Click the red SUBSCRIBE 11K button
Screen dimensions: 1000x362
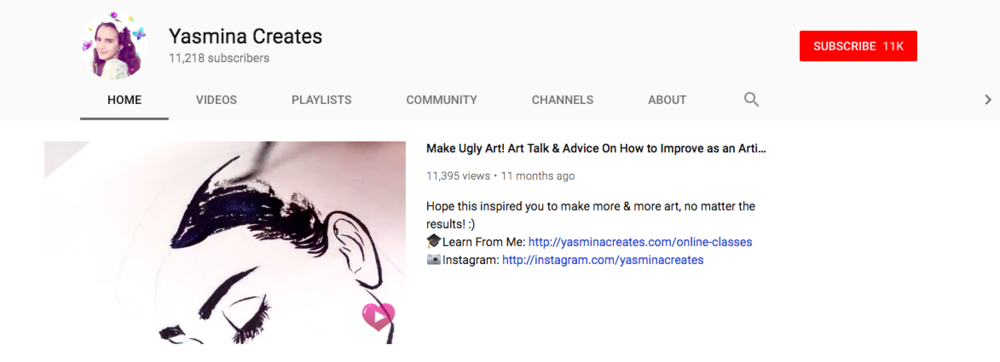coord(858,46)
